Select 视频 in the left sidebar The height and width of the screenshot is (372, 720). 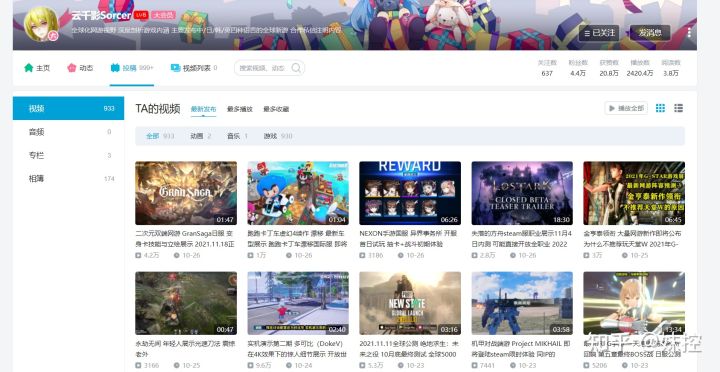[x=68, y=108]
